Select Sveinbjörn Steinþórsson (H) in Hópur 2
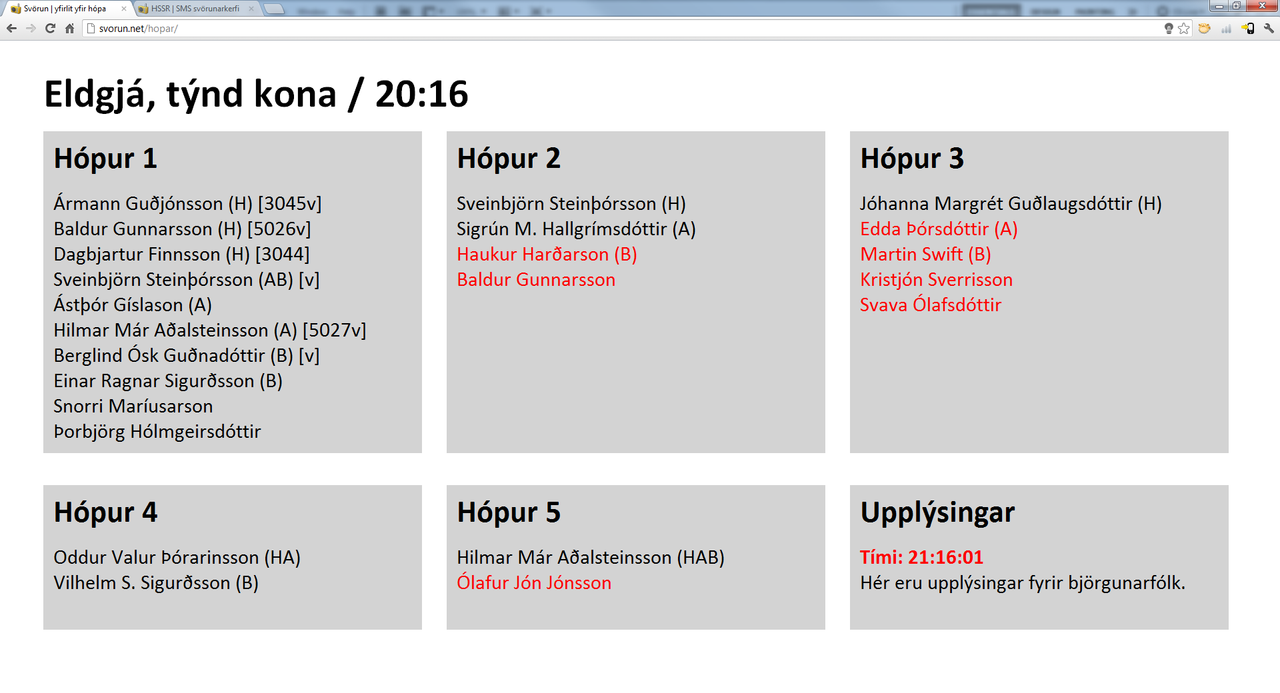1280x693 pixels. pyautogui.click(x=571, y=204)
